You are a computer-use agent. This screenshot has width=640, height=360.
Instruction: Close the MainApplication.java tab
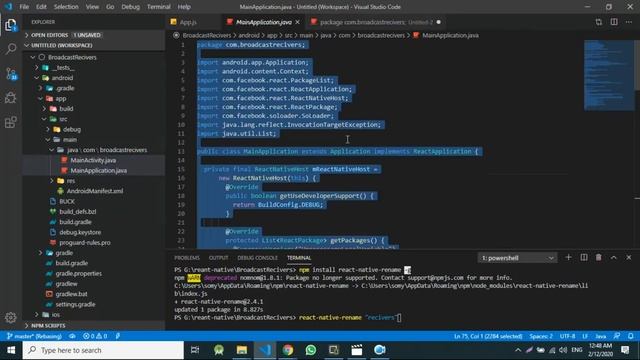(298, 22)
